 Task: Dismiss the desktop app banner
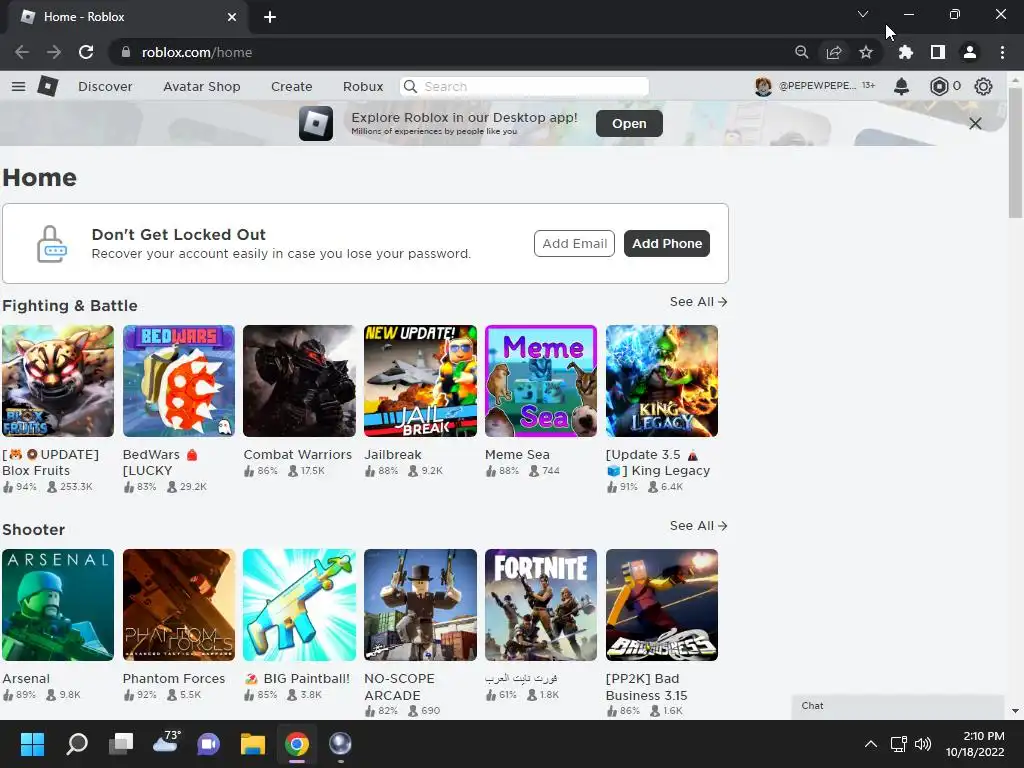coord(975,123)
